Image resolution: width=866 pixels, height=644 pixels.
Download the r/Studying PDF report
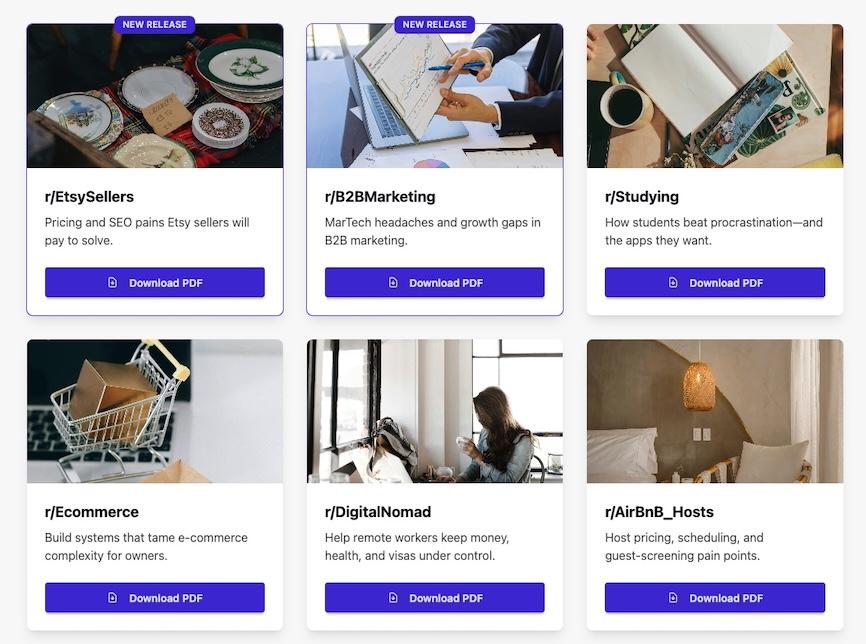click(715, 282)
